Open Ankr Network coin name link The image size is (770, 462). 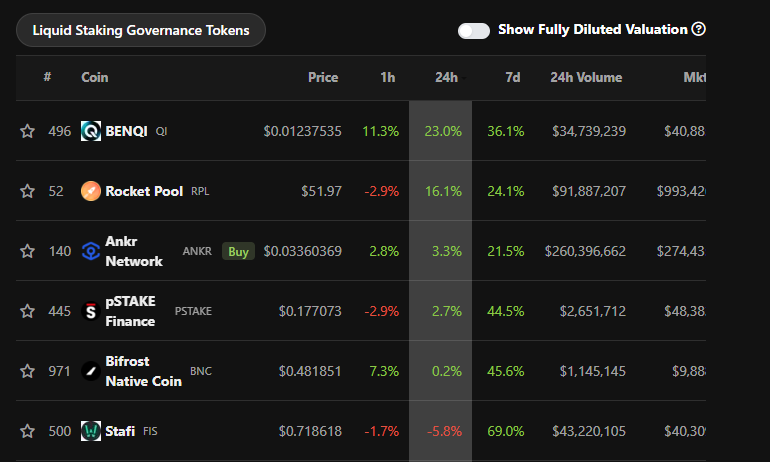pos(134,251)
